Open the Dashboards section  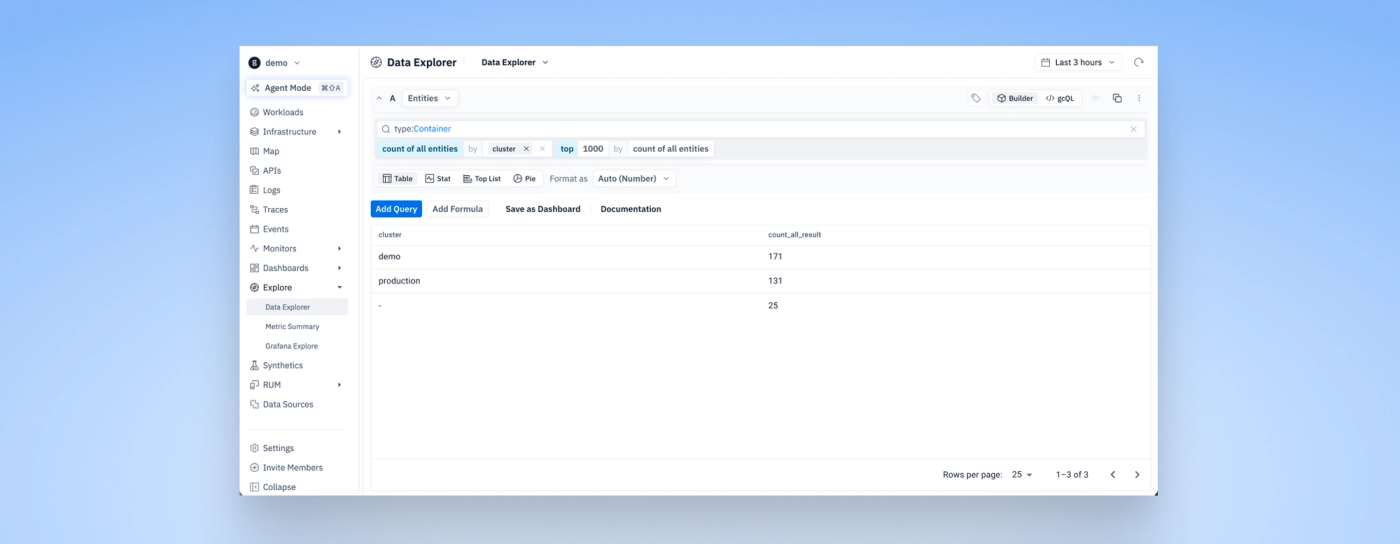285,268
